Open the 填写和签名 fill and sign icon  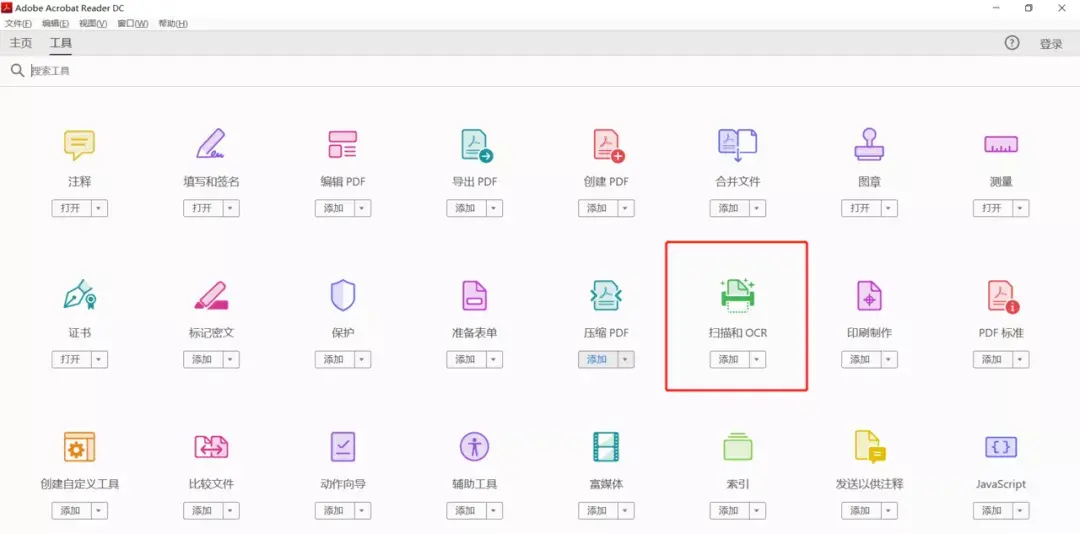click(211, 144)
